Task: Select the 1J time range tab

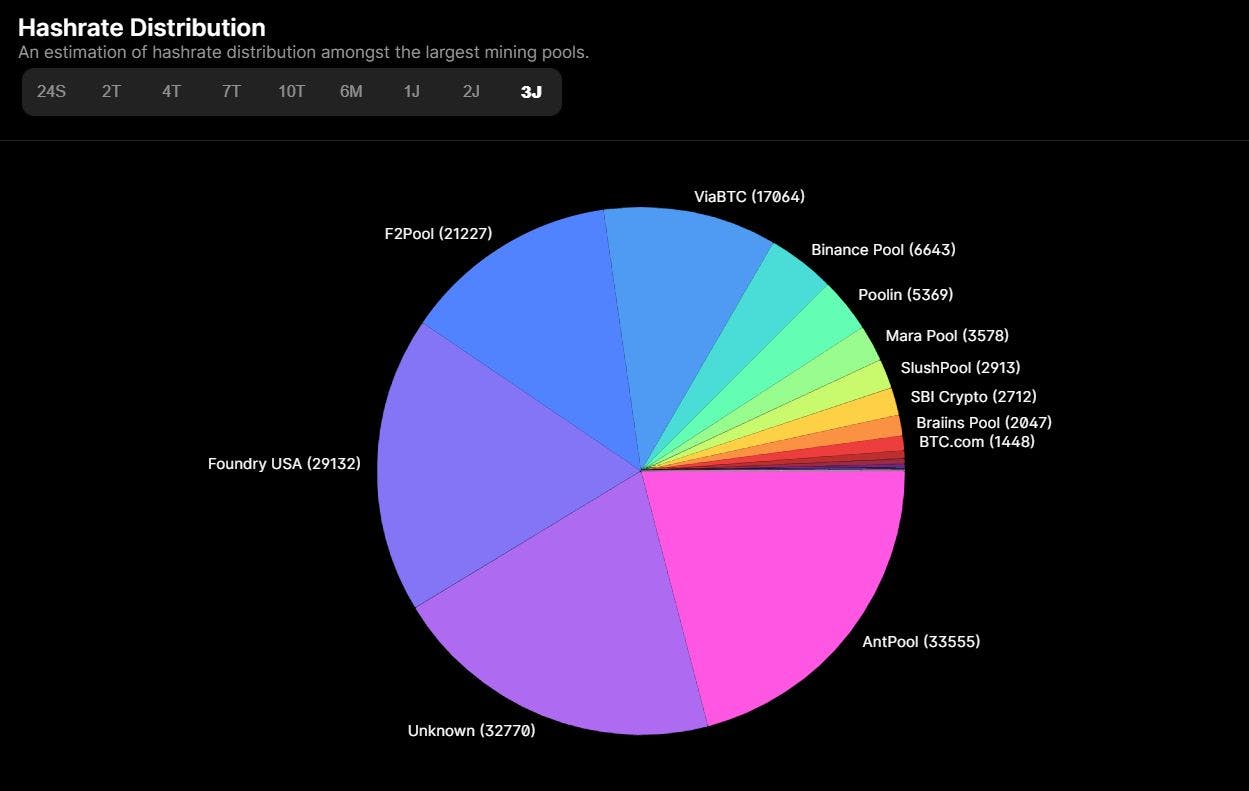Action: (411, 92)
